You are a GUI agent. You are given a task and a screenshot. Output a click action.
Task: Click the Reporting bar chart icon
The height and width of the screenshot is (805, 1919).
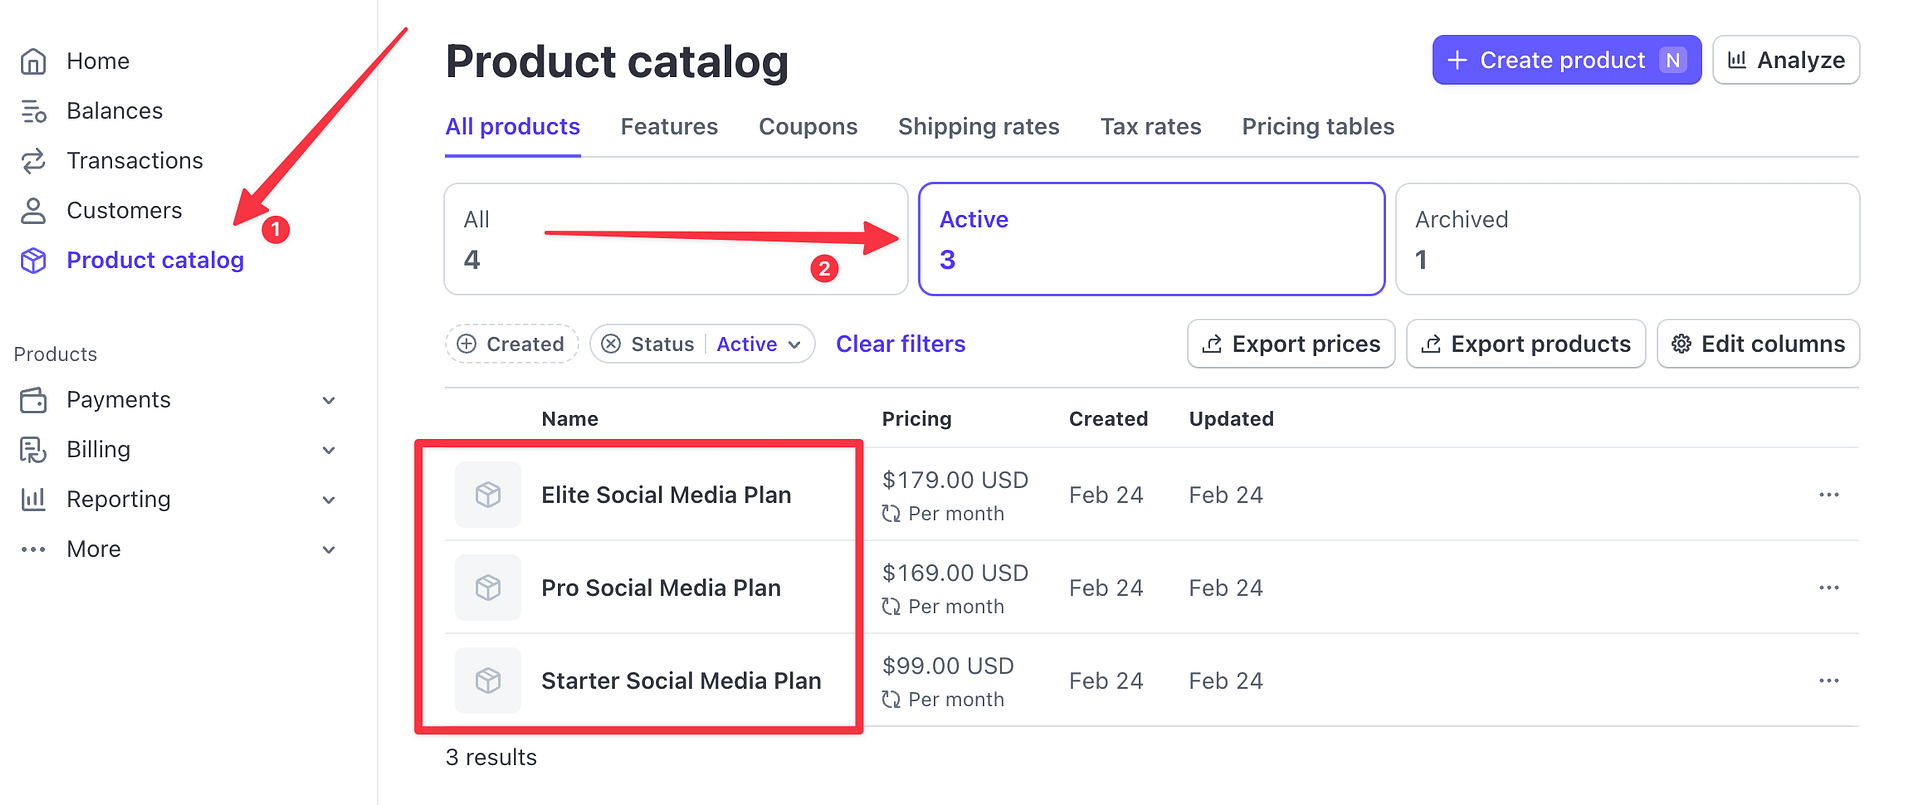(34, 499)
